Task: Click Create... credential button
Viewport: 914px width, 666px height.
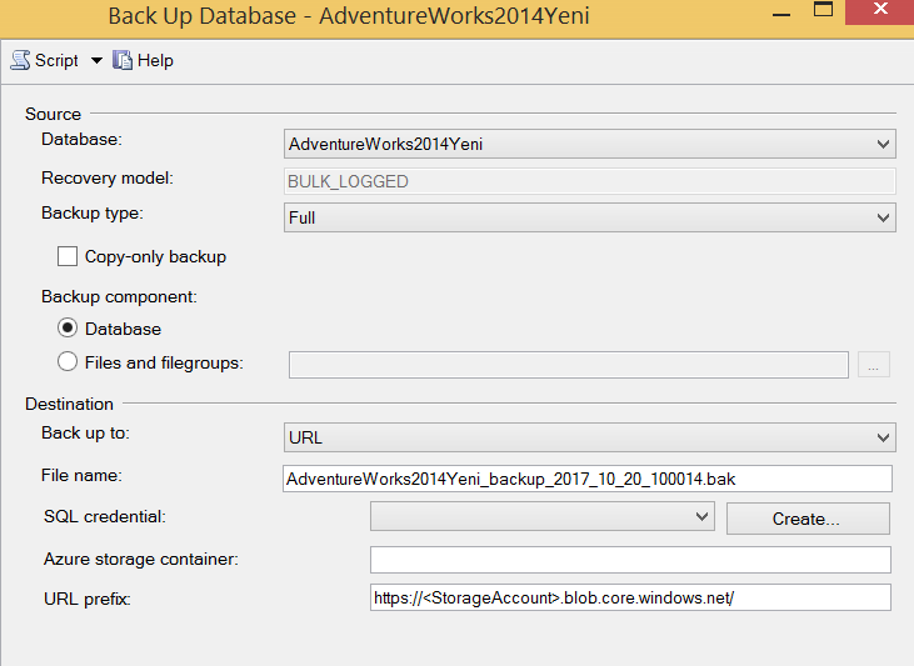Action: pyautogui.click(x=808, y=519)
